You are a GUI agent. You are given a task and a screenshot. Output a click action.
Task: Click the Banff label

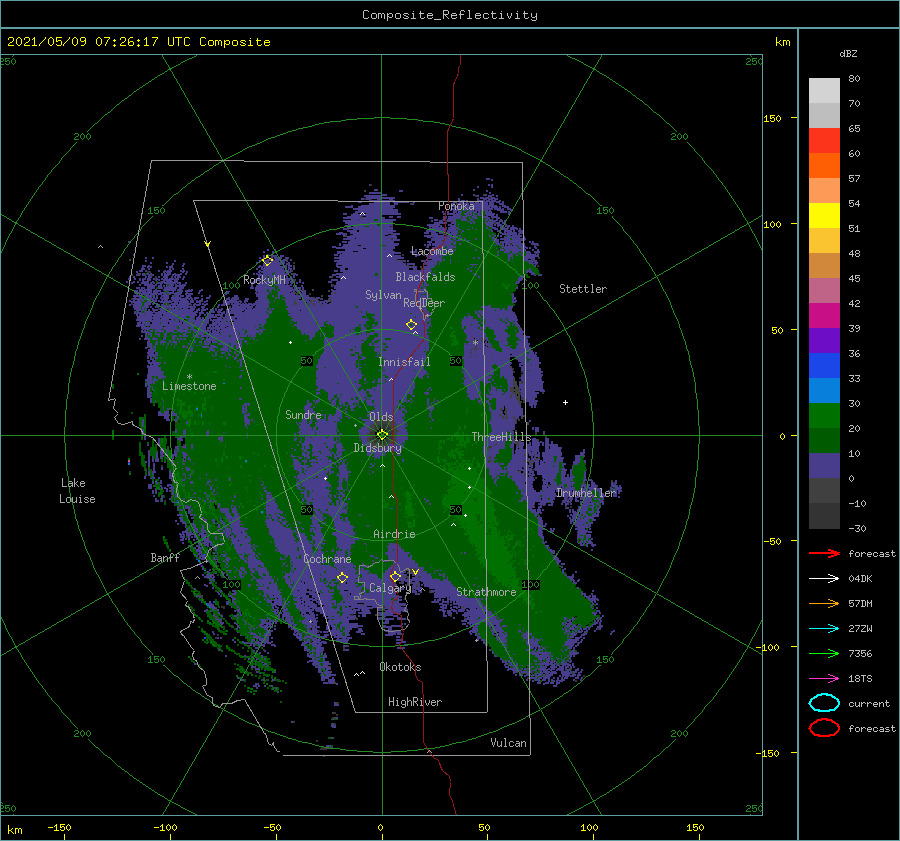coord(165,557)
